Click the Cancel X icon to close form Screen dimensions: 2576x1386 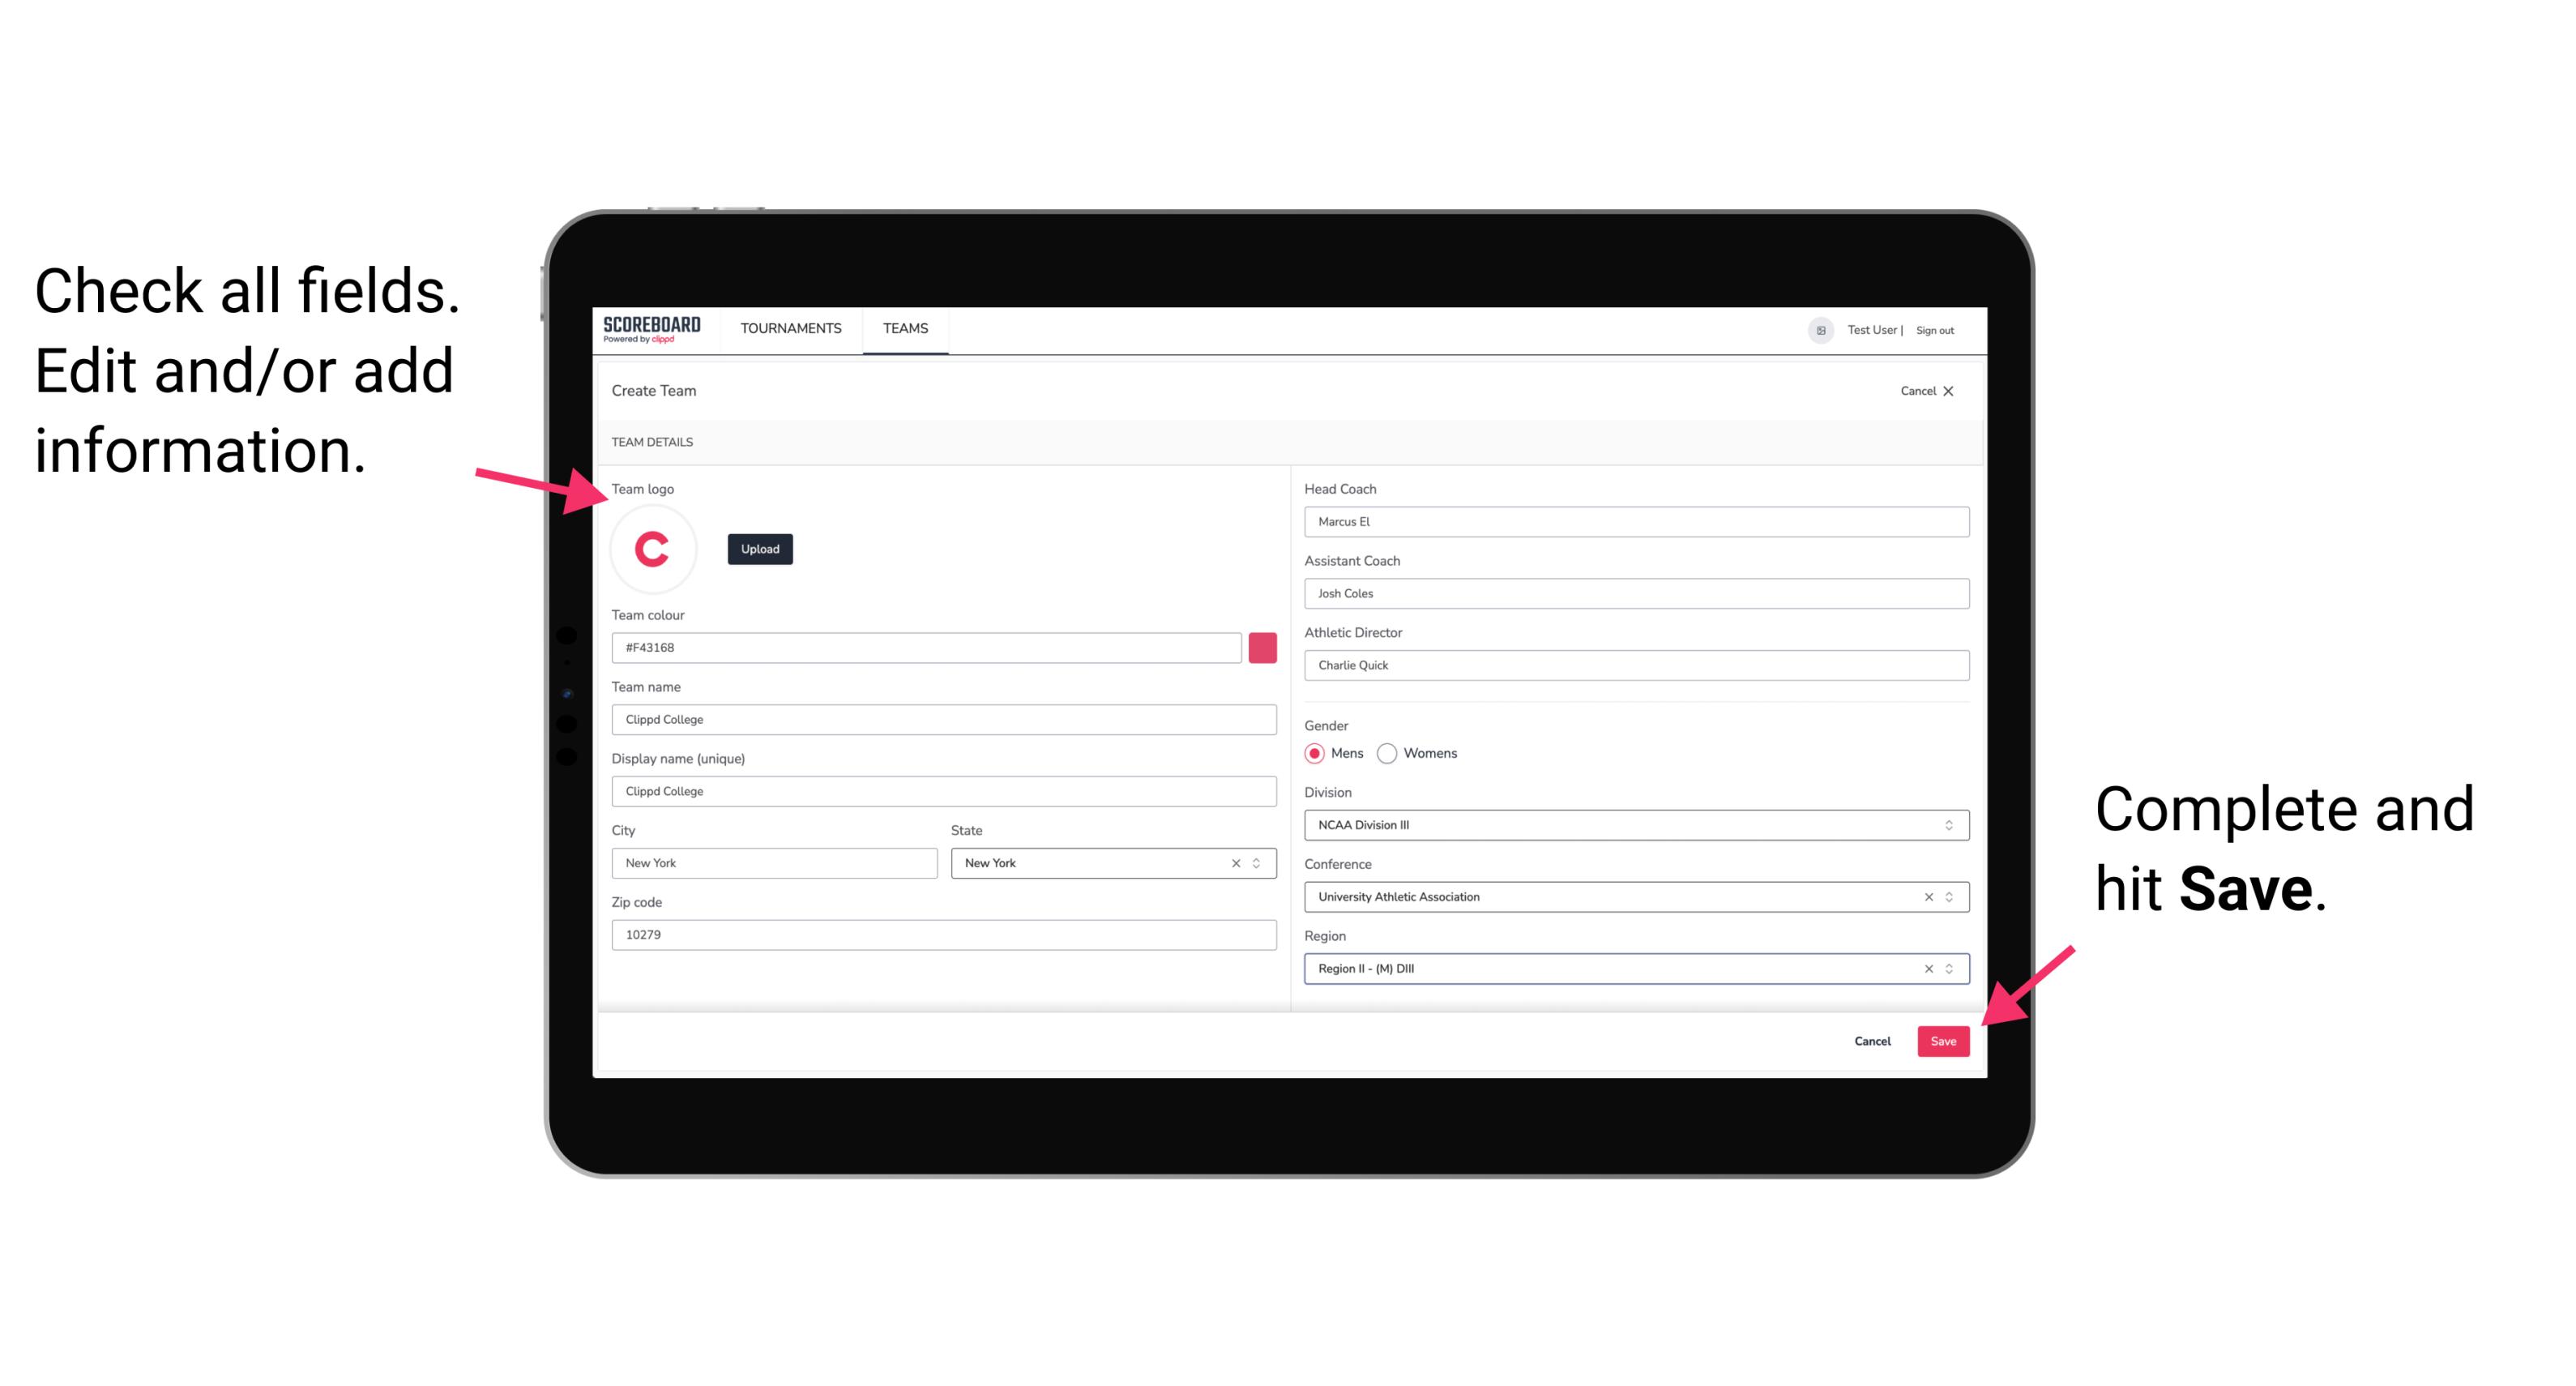pos(1959,389)
